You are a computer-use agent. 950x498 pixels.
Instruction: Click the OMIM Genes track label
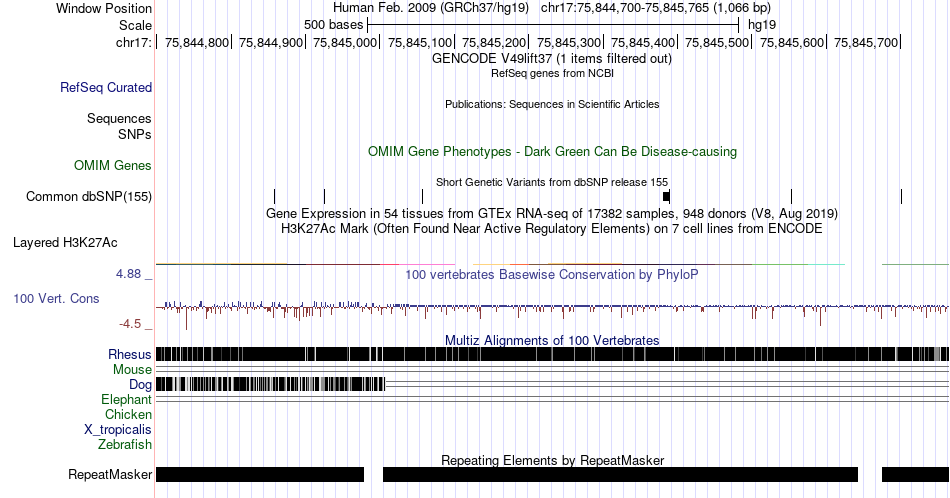[113, 166]
